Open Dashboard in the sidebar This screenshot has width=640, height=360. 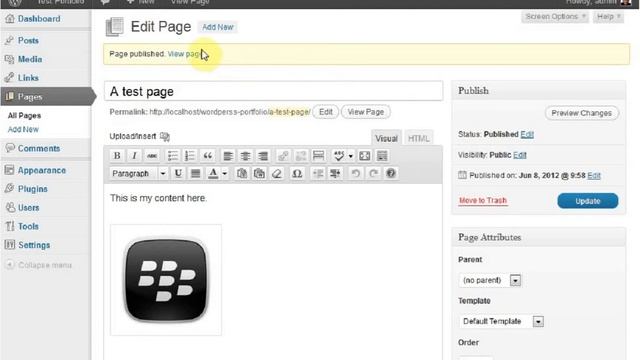39,19
